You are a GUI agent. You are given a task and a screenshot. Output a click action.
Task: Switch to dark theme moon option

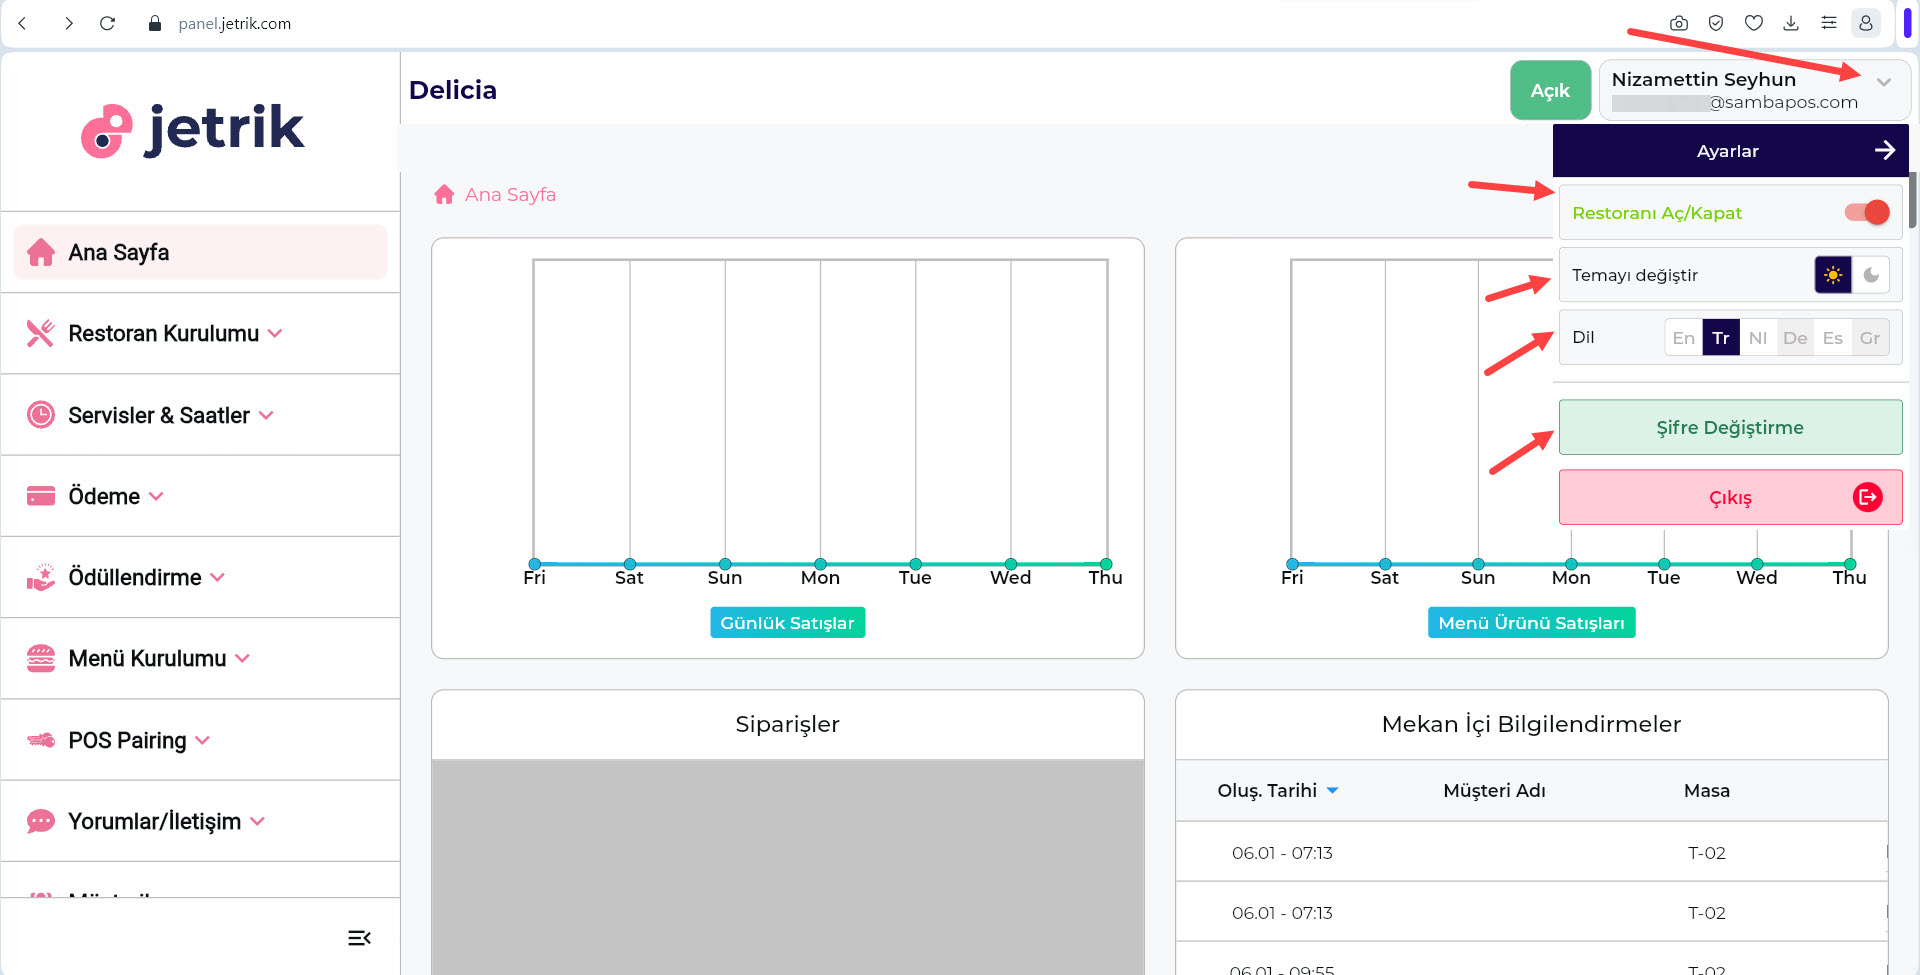[x=1870, y=275]
